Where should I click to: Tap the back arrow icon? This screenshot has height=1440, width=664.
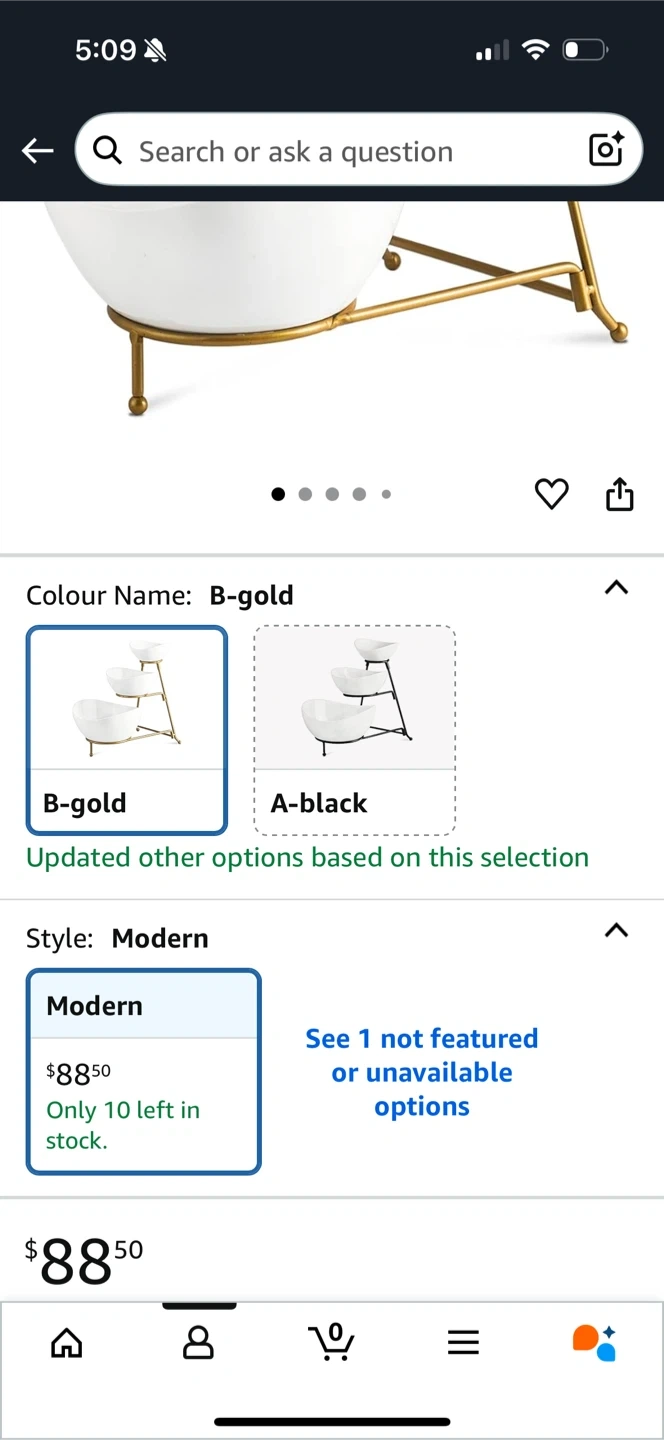(x=38, y=151)
